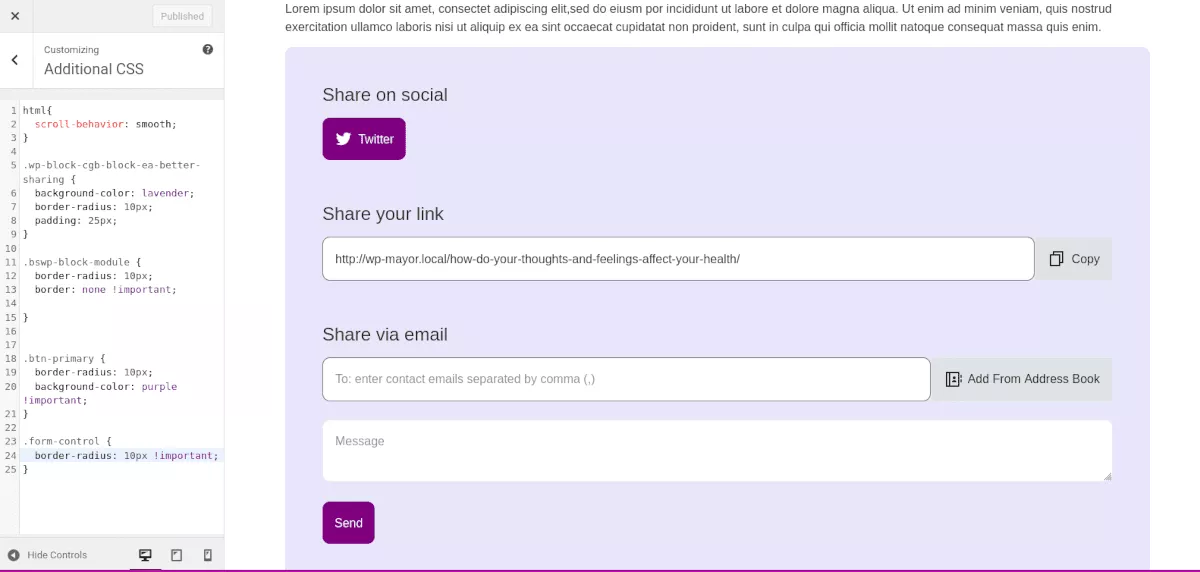Viewport: 1200px width, 572px height.
Task: Click the Published button
Action: 182,16
